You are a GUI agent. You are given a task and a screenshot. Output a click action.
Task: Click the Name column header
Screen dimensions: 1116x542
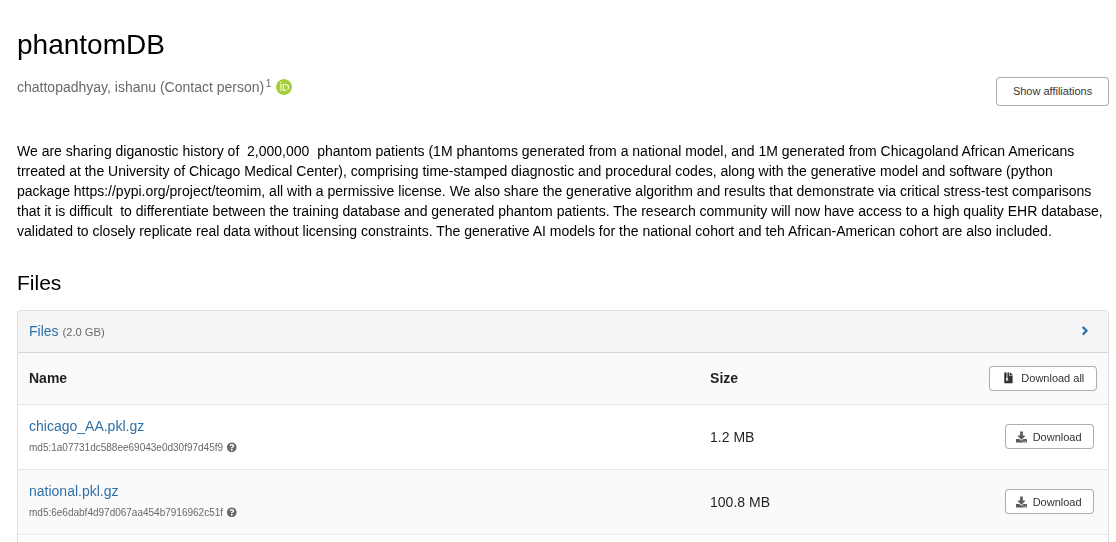(48, 378)
